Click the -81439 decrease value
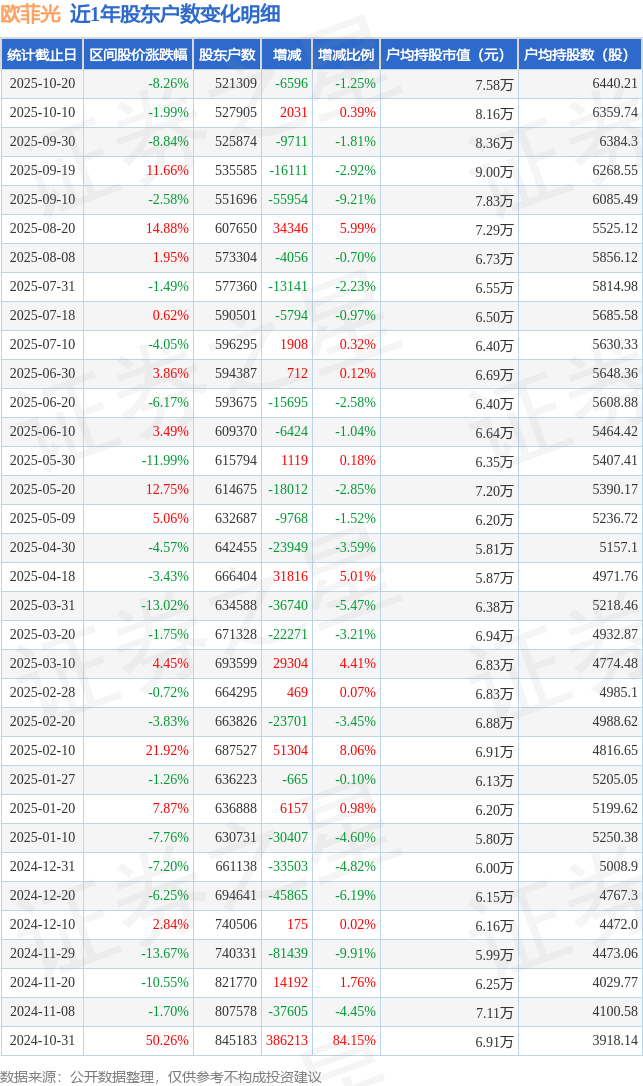The height and width of the screenshot is (1086, 643). pyautogui.click(x=286, y=954)
